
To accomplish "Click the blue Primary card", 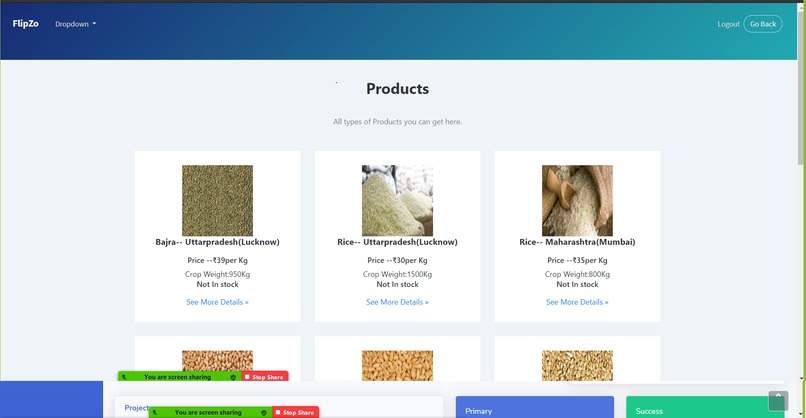I will pos(535,407).
